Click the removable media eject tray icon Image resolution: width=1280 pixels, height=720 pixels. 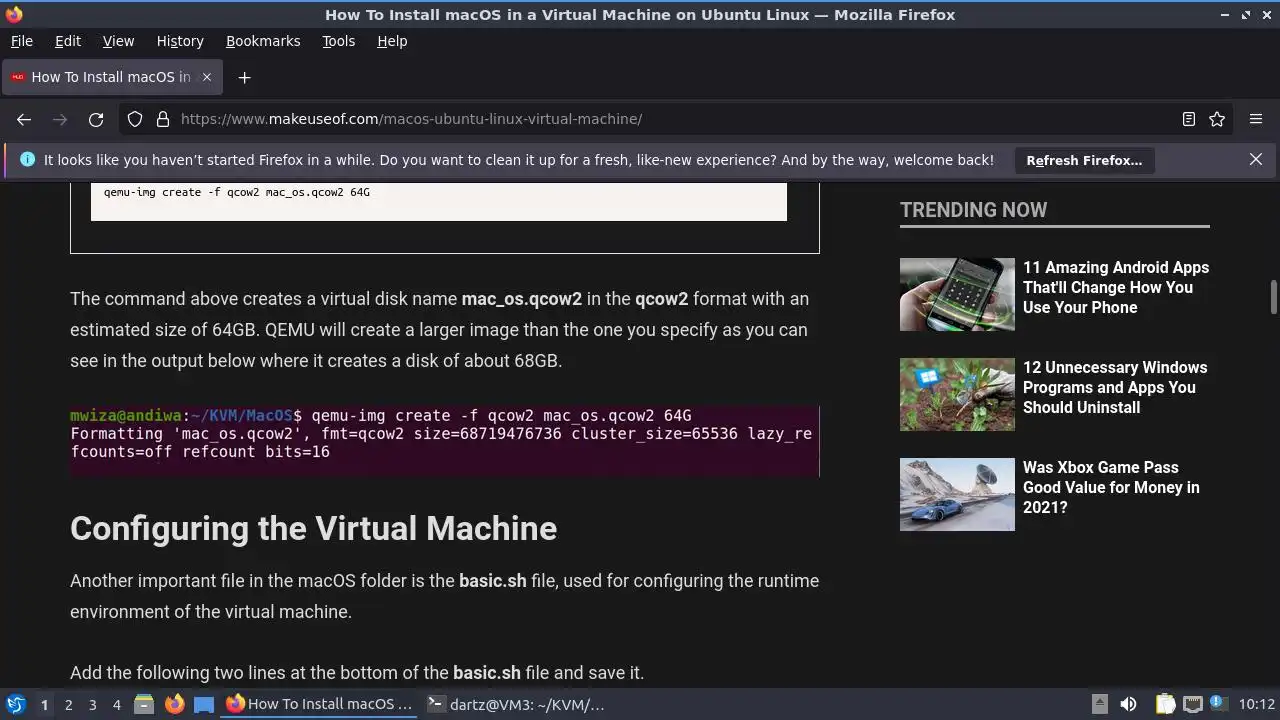tap(1099, 704)
